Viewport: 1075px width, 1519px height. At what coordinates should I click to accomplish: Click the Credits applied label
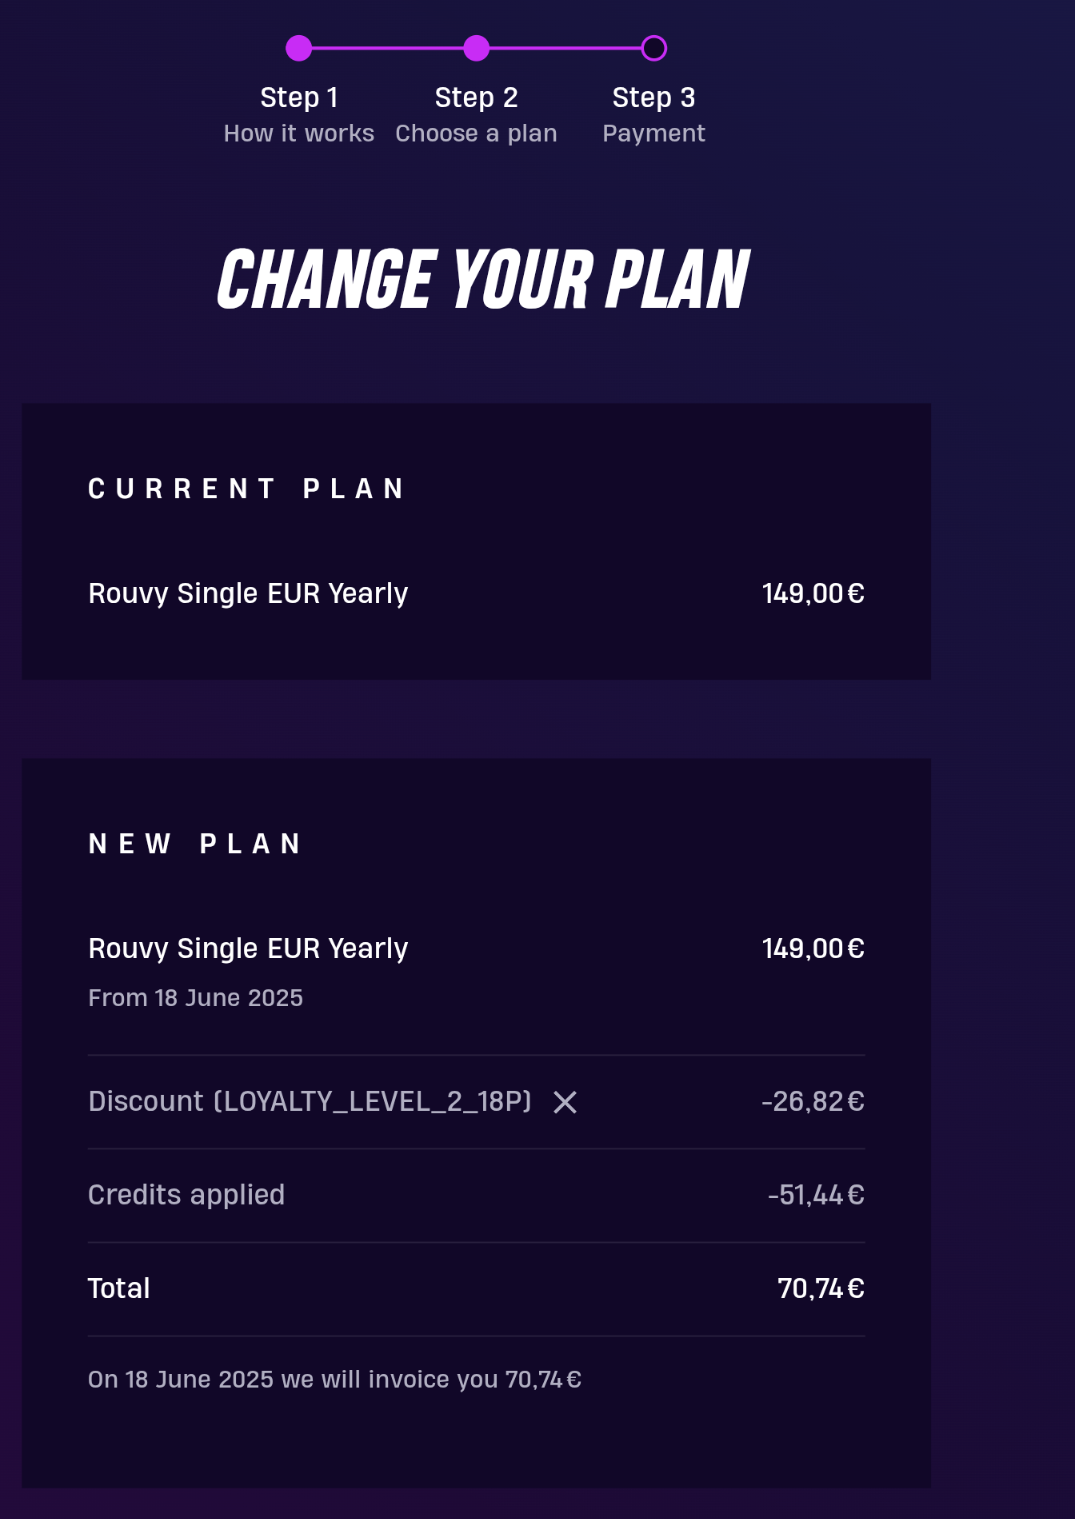[186, 1195]
